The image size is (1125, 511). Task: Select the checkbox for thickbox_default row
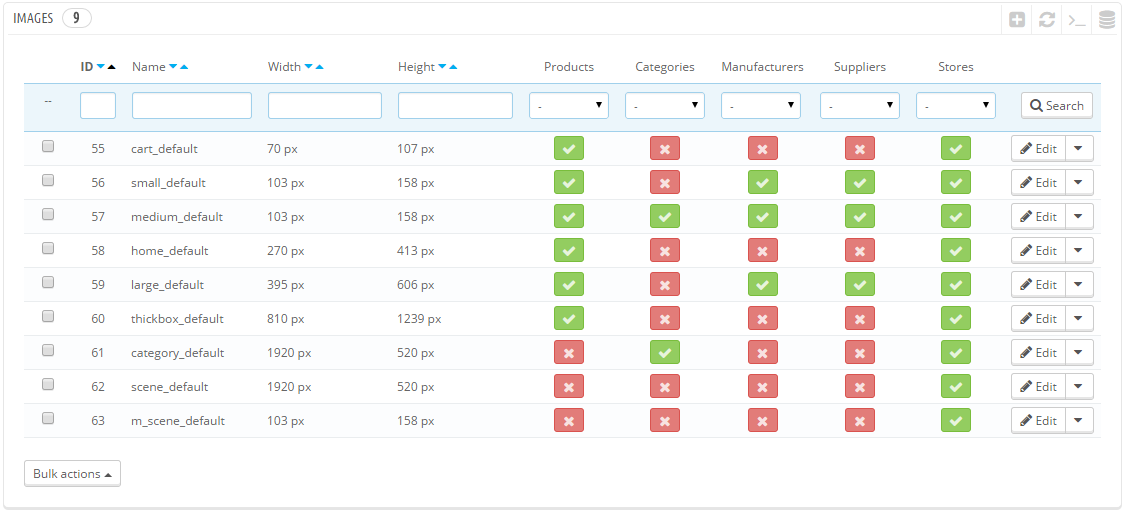[48, 317]
